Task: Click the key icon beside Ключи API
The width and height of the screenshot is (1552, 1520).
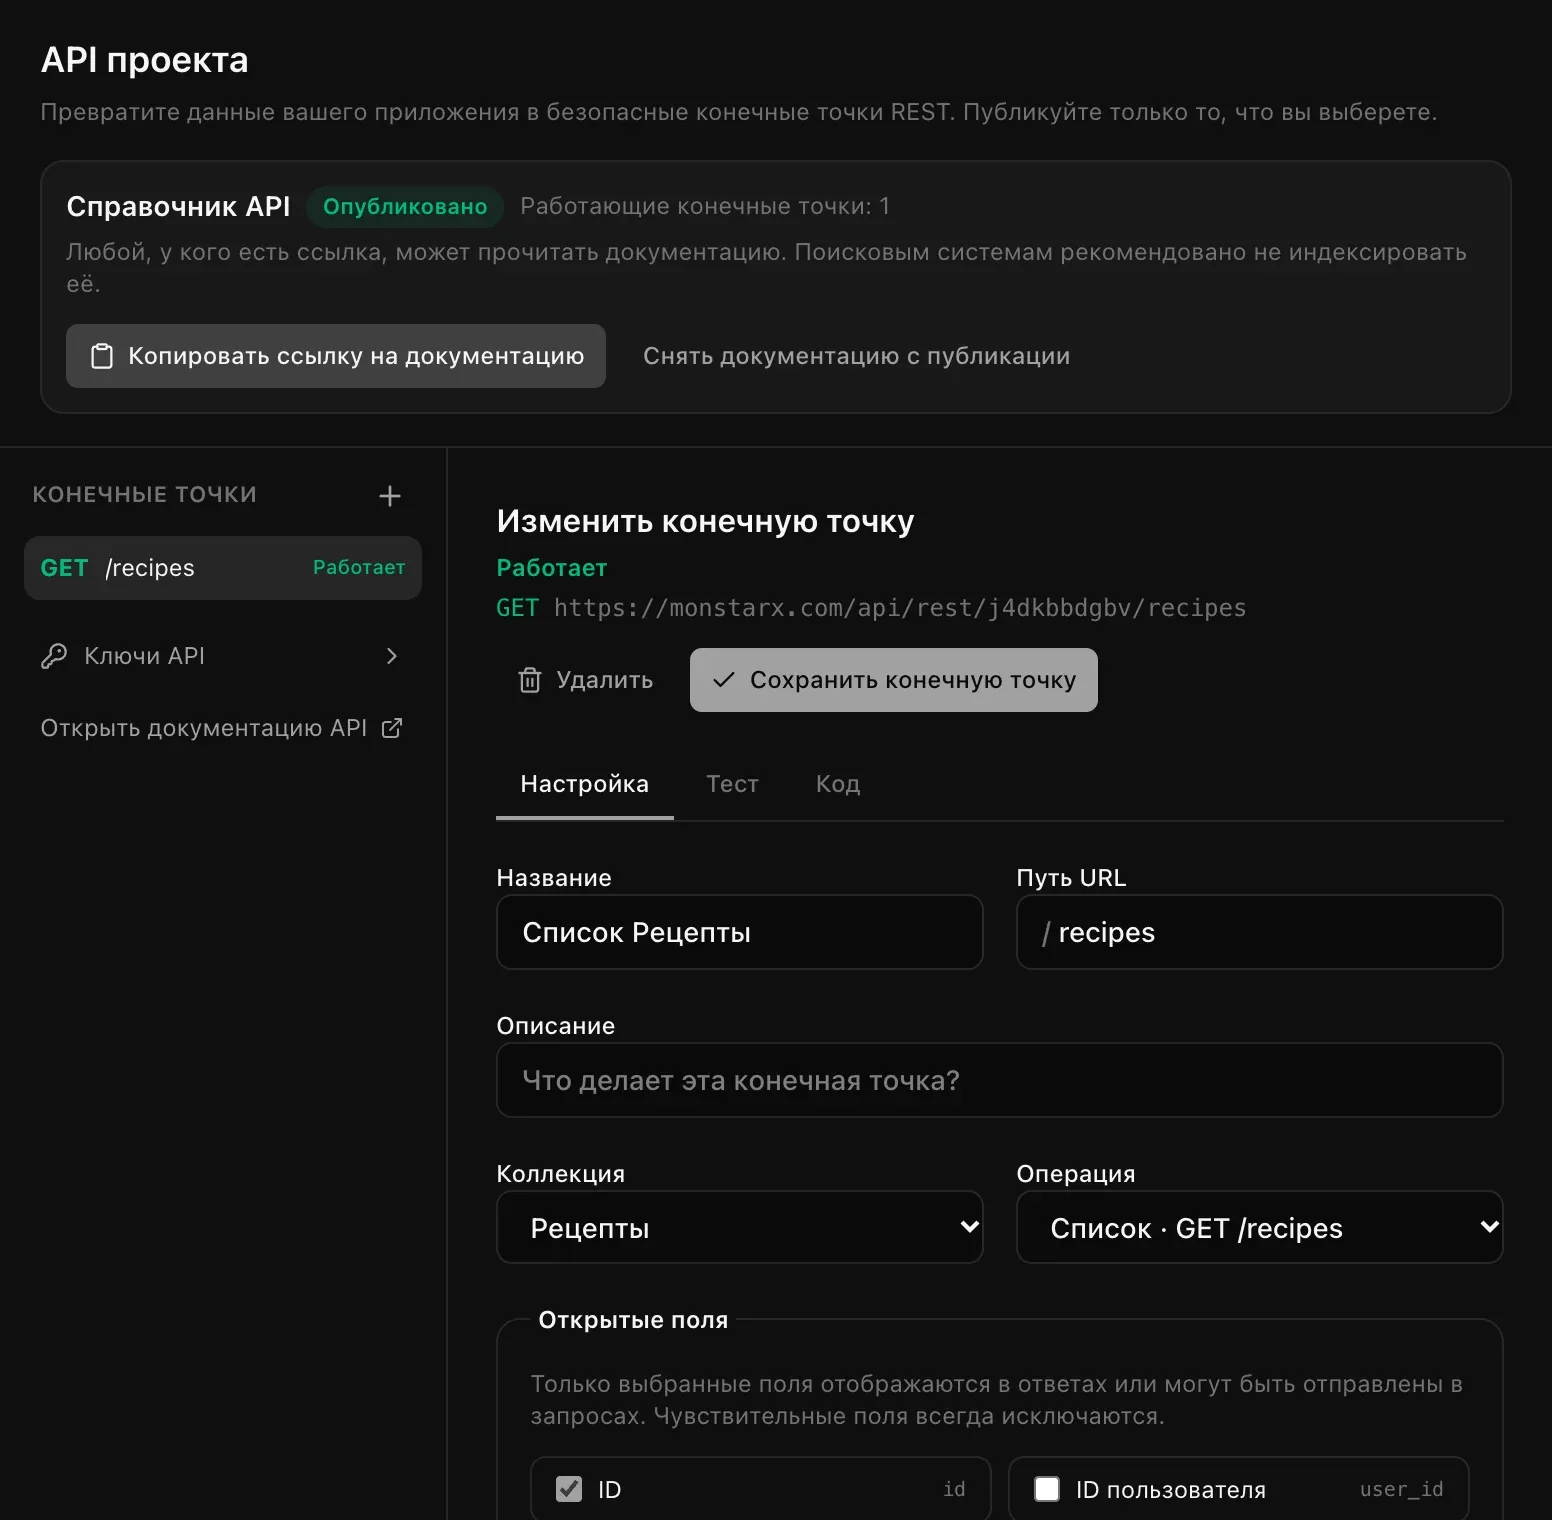Action: 54,656
